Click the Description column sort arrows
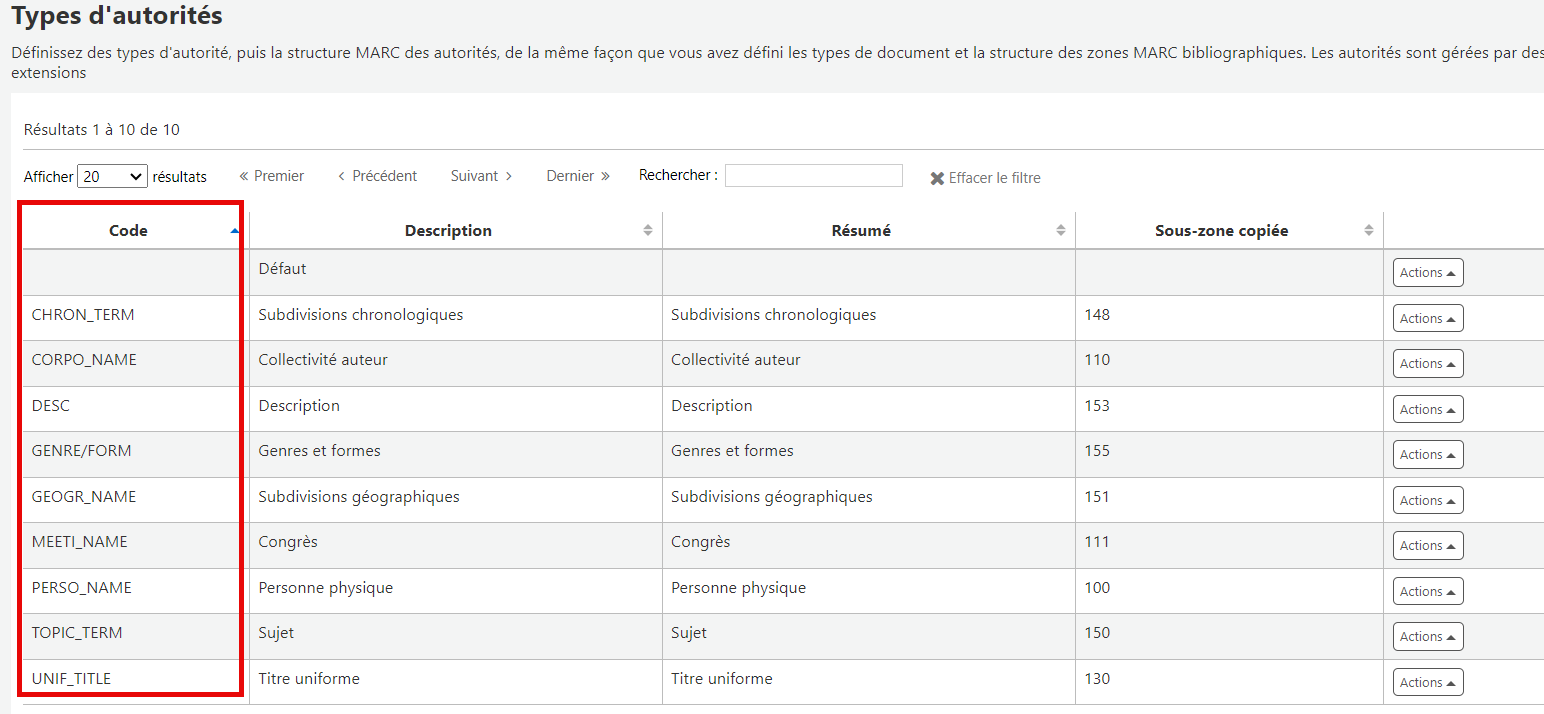The height and width of the screenshot is (714, 1544). (648, 231)
